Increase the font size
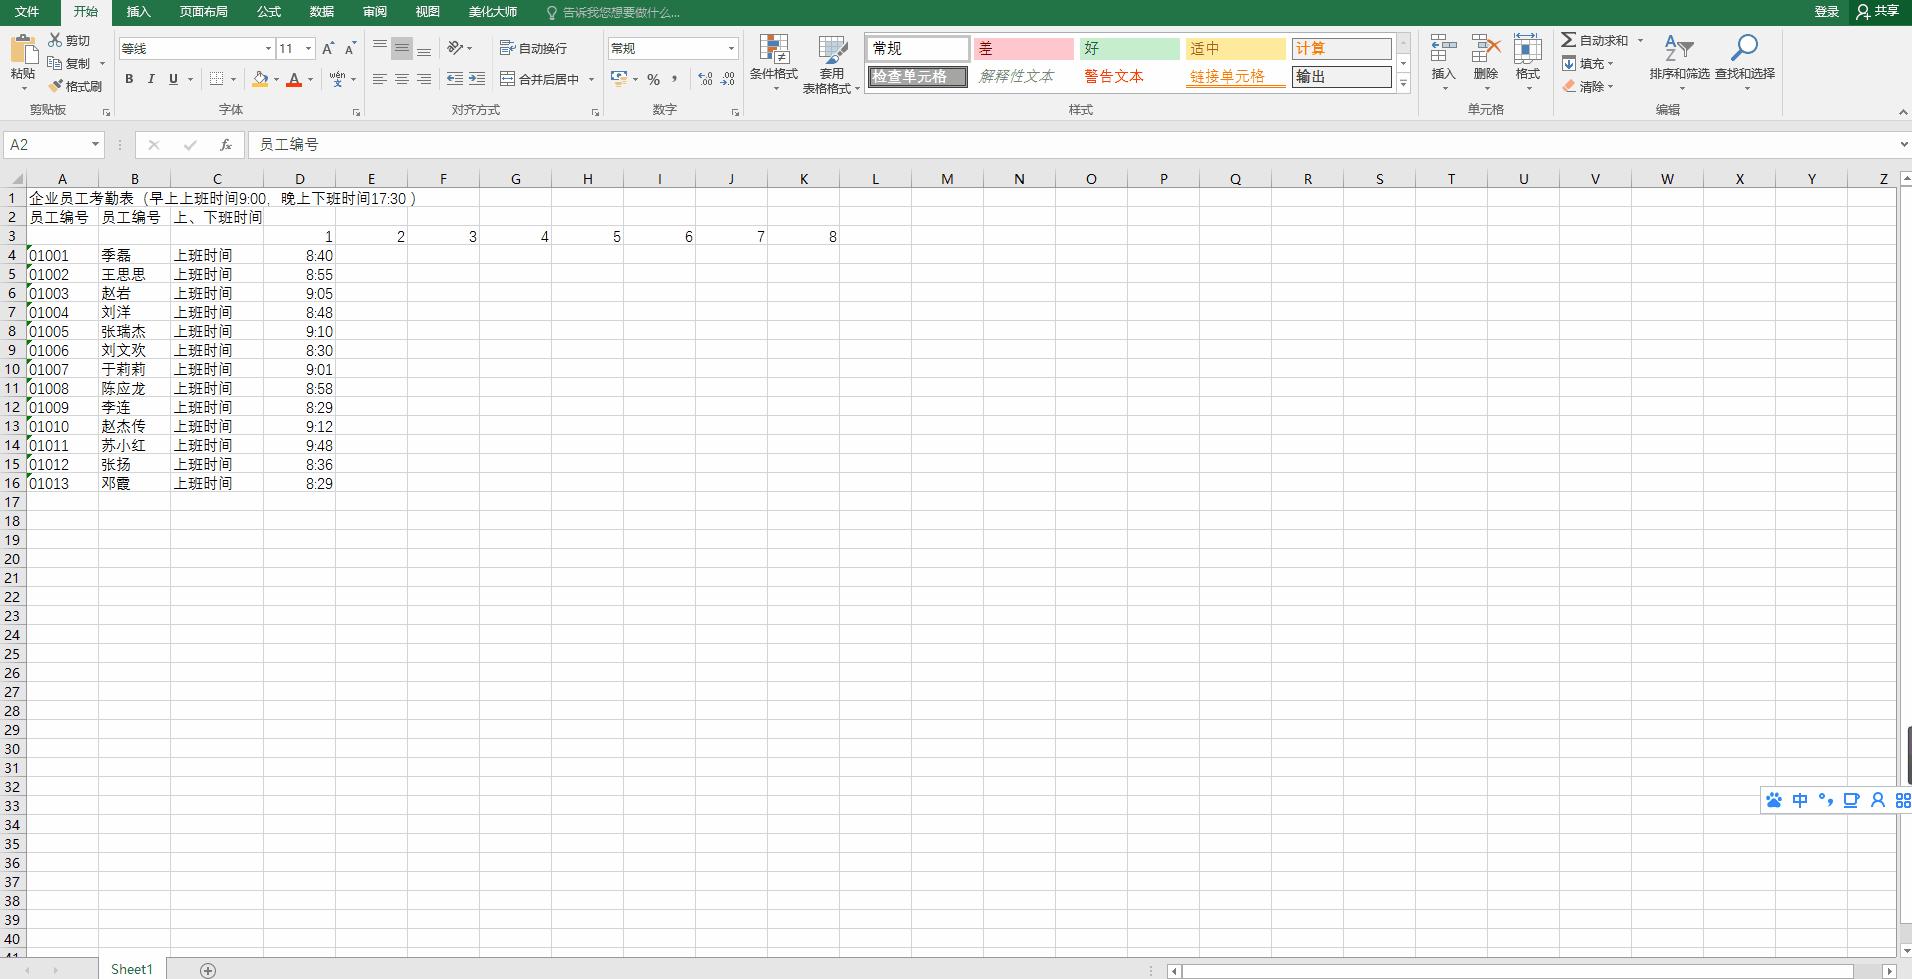 (328, 48)
